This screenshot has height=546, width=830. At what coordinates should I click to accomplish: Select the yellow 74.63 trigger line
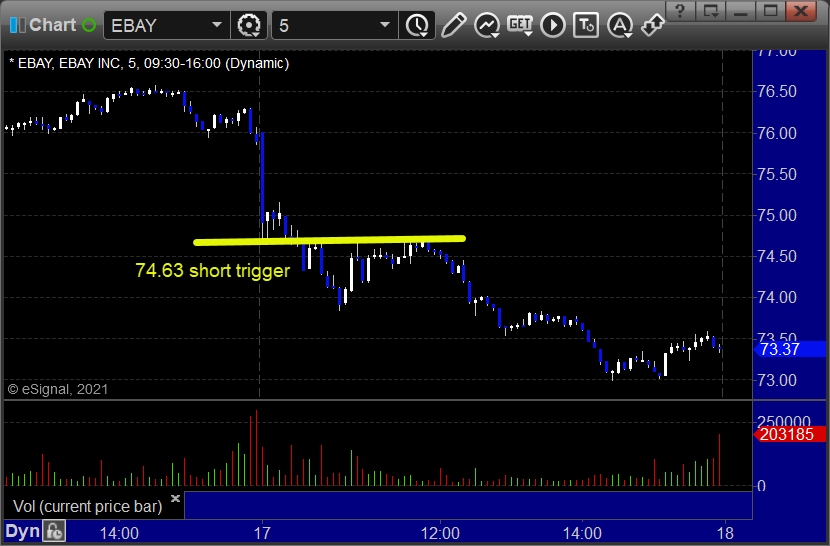(x=329, y=240)
